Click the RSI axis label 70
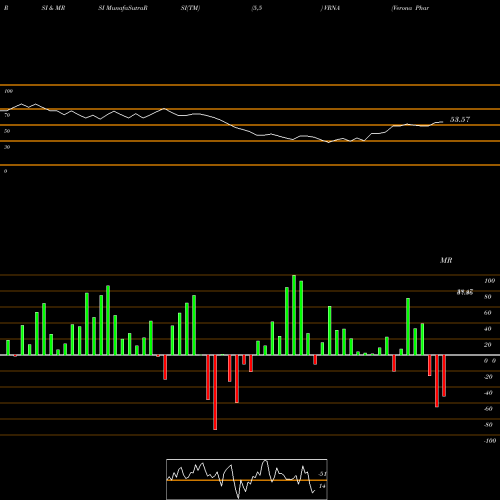The width and height of the screenshot is (500, 500). (7, 115)
